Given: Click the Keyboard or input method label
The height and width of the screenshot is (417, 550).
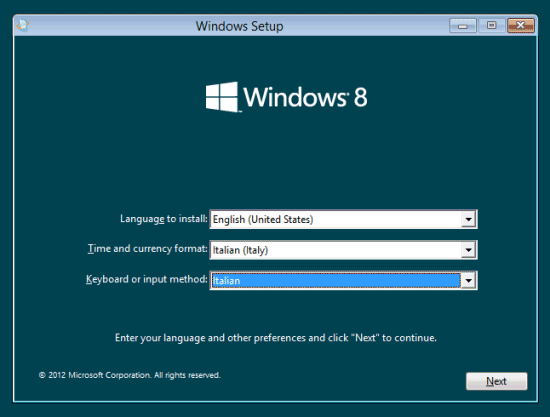Looking at the screenshot, I should pos(147,280).
